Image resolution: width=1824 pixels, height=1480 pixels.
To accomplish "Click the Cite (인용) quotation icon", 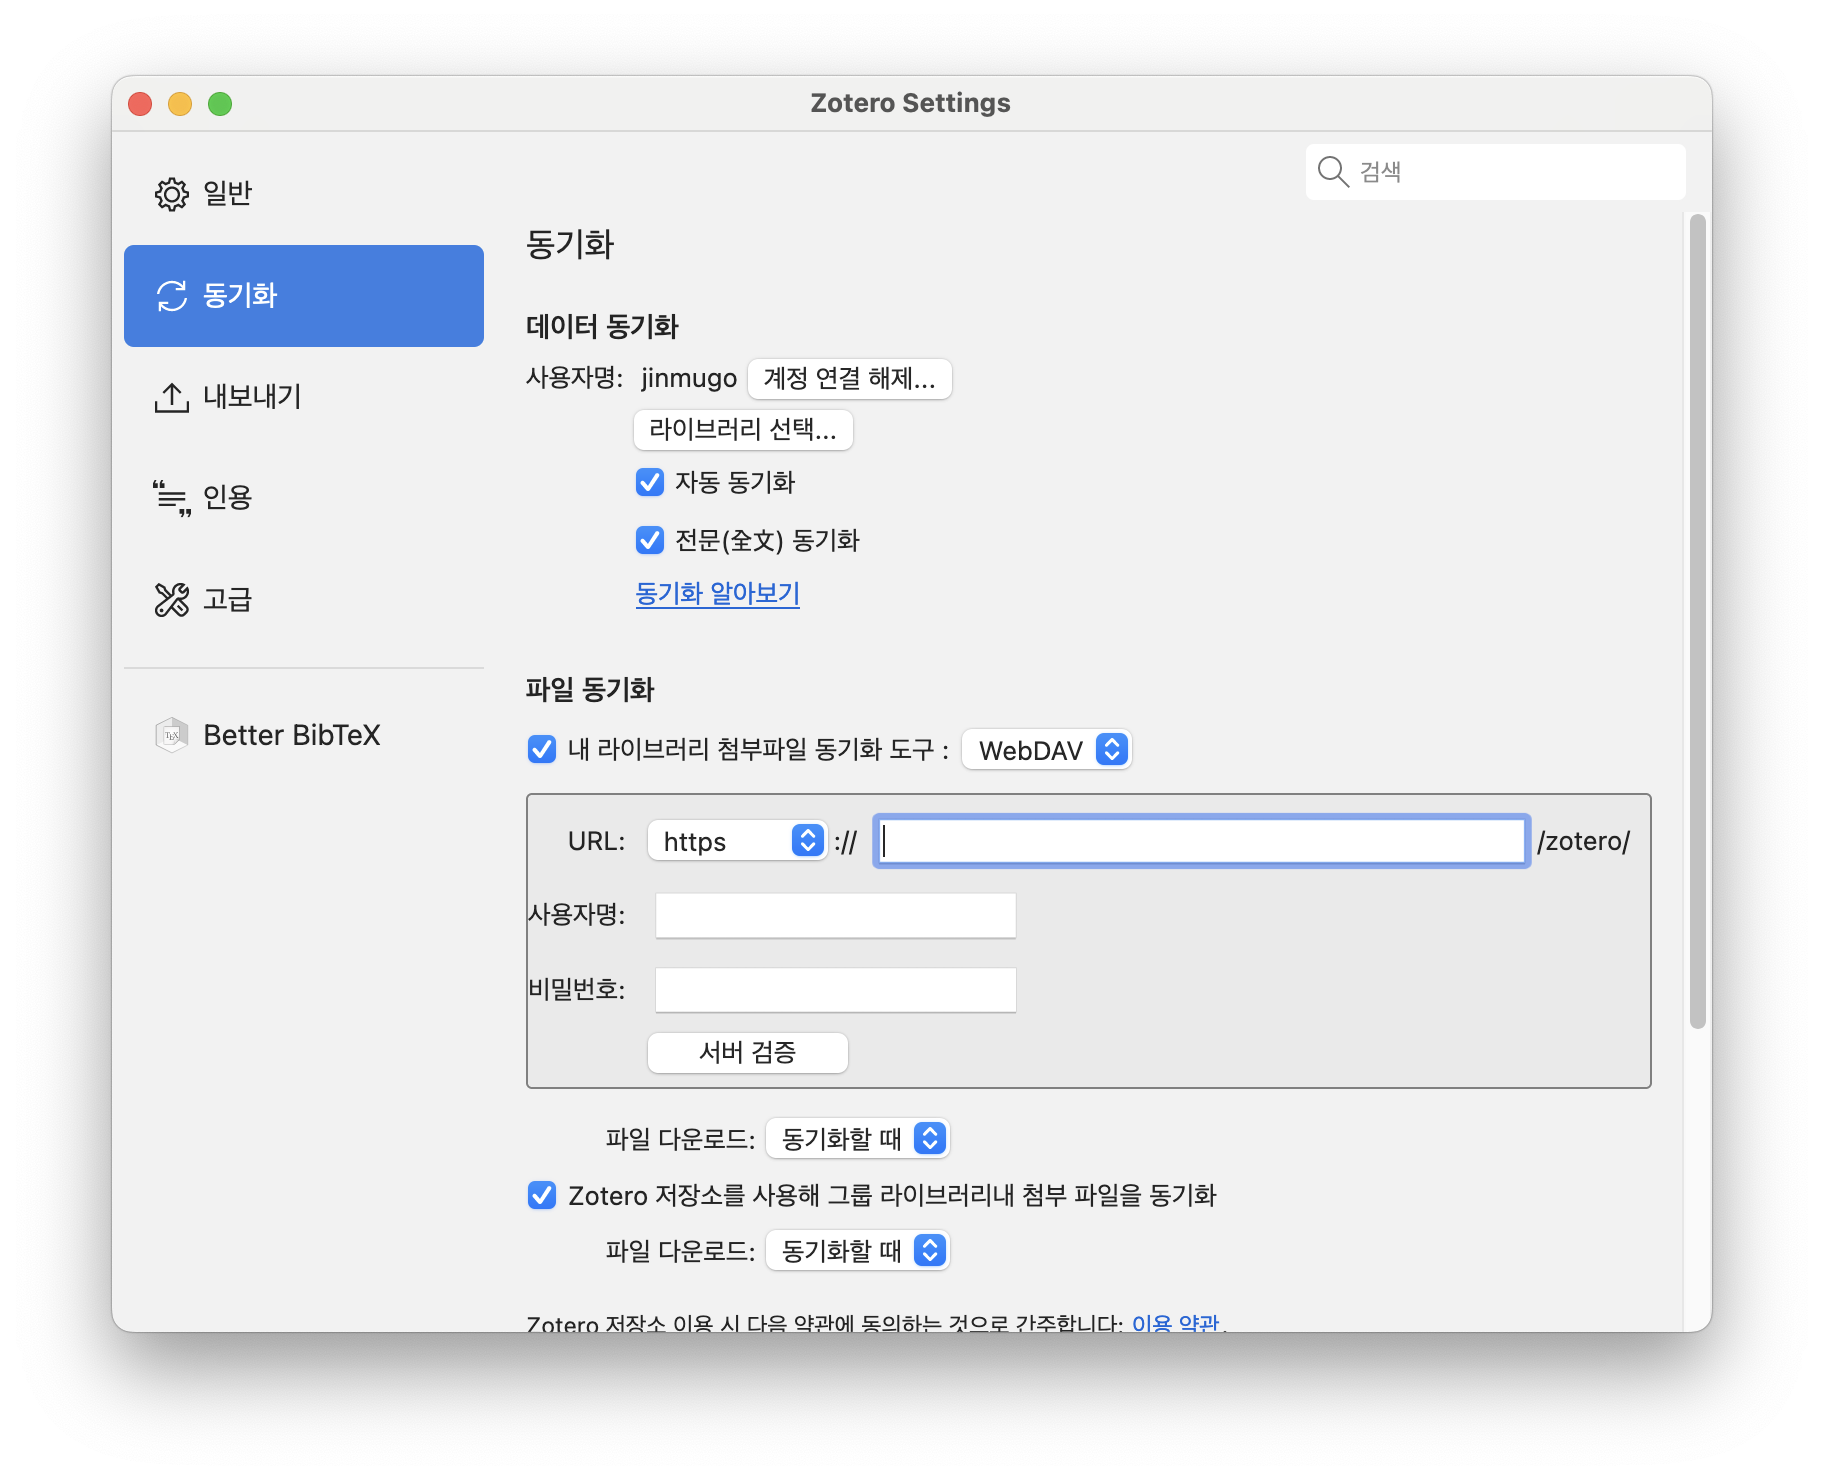I will pyautogui.click(x=171, y=498).
